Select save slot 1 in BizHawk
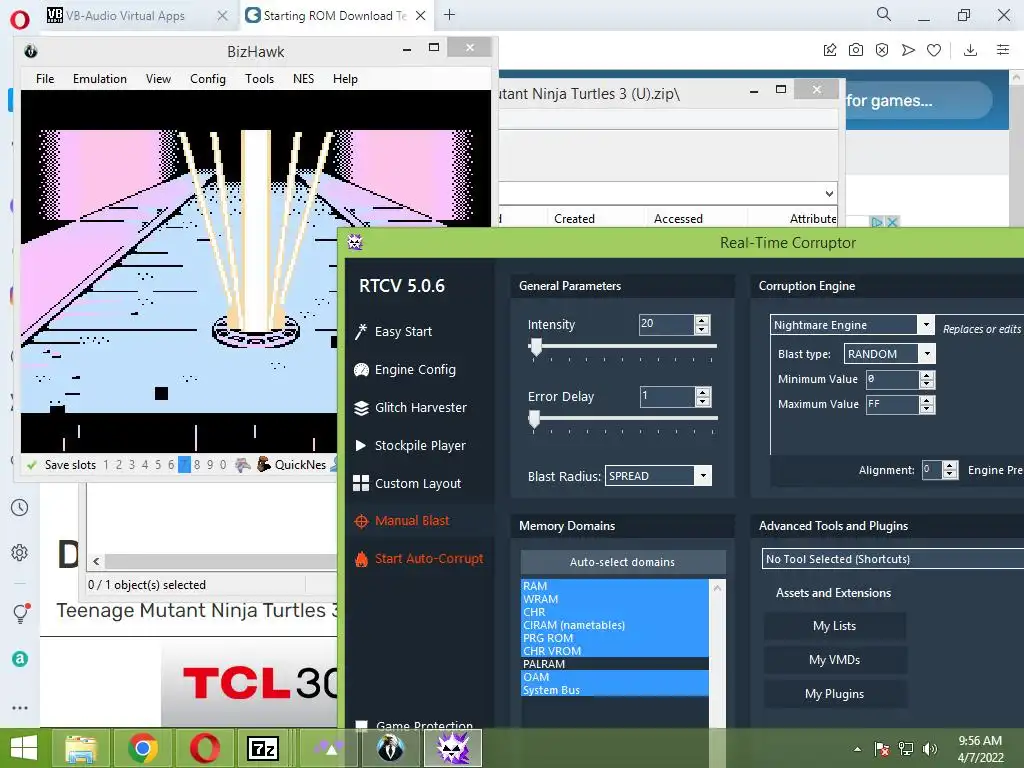Image resolution: width=1024 pixels, height=768 pixels. coord(106,465)
